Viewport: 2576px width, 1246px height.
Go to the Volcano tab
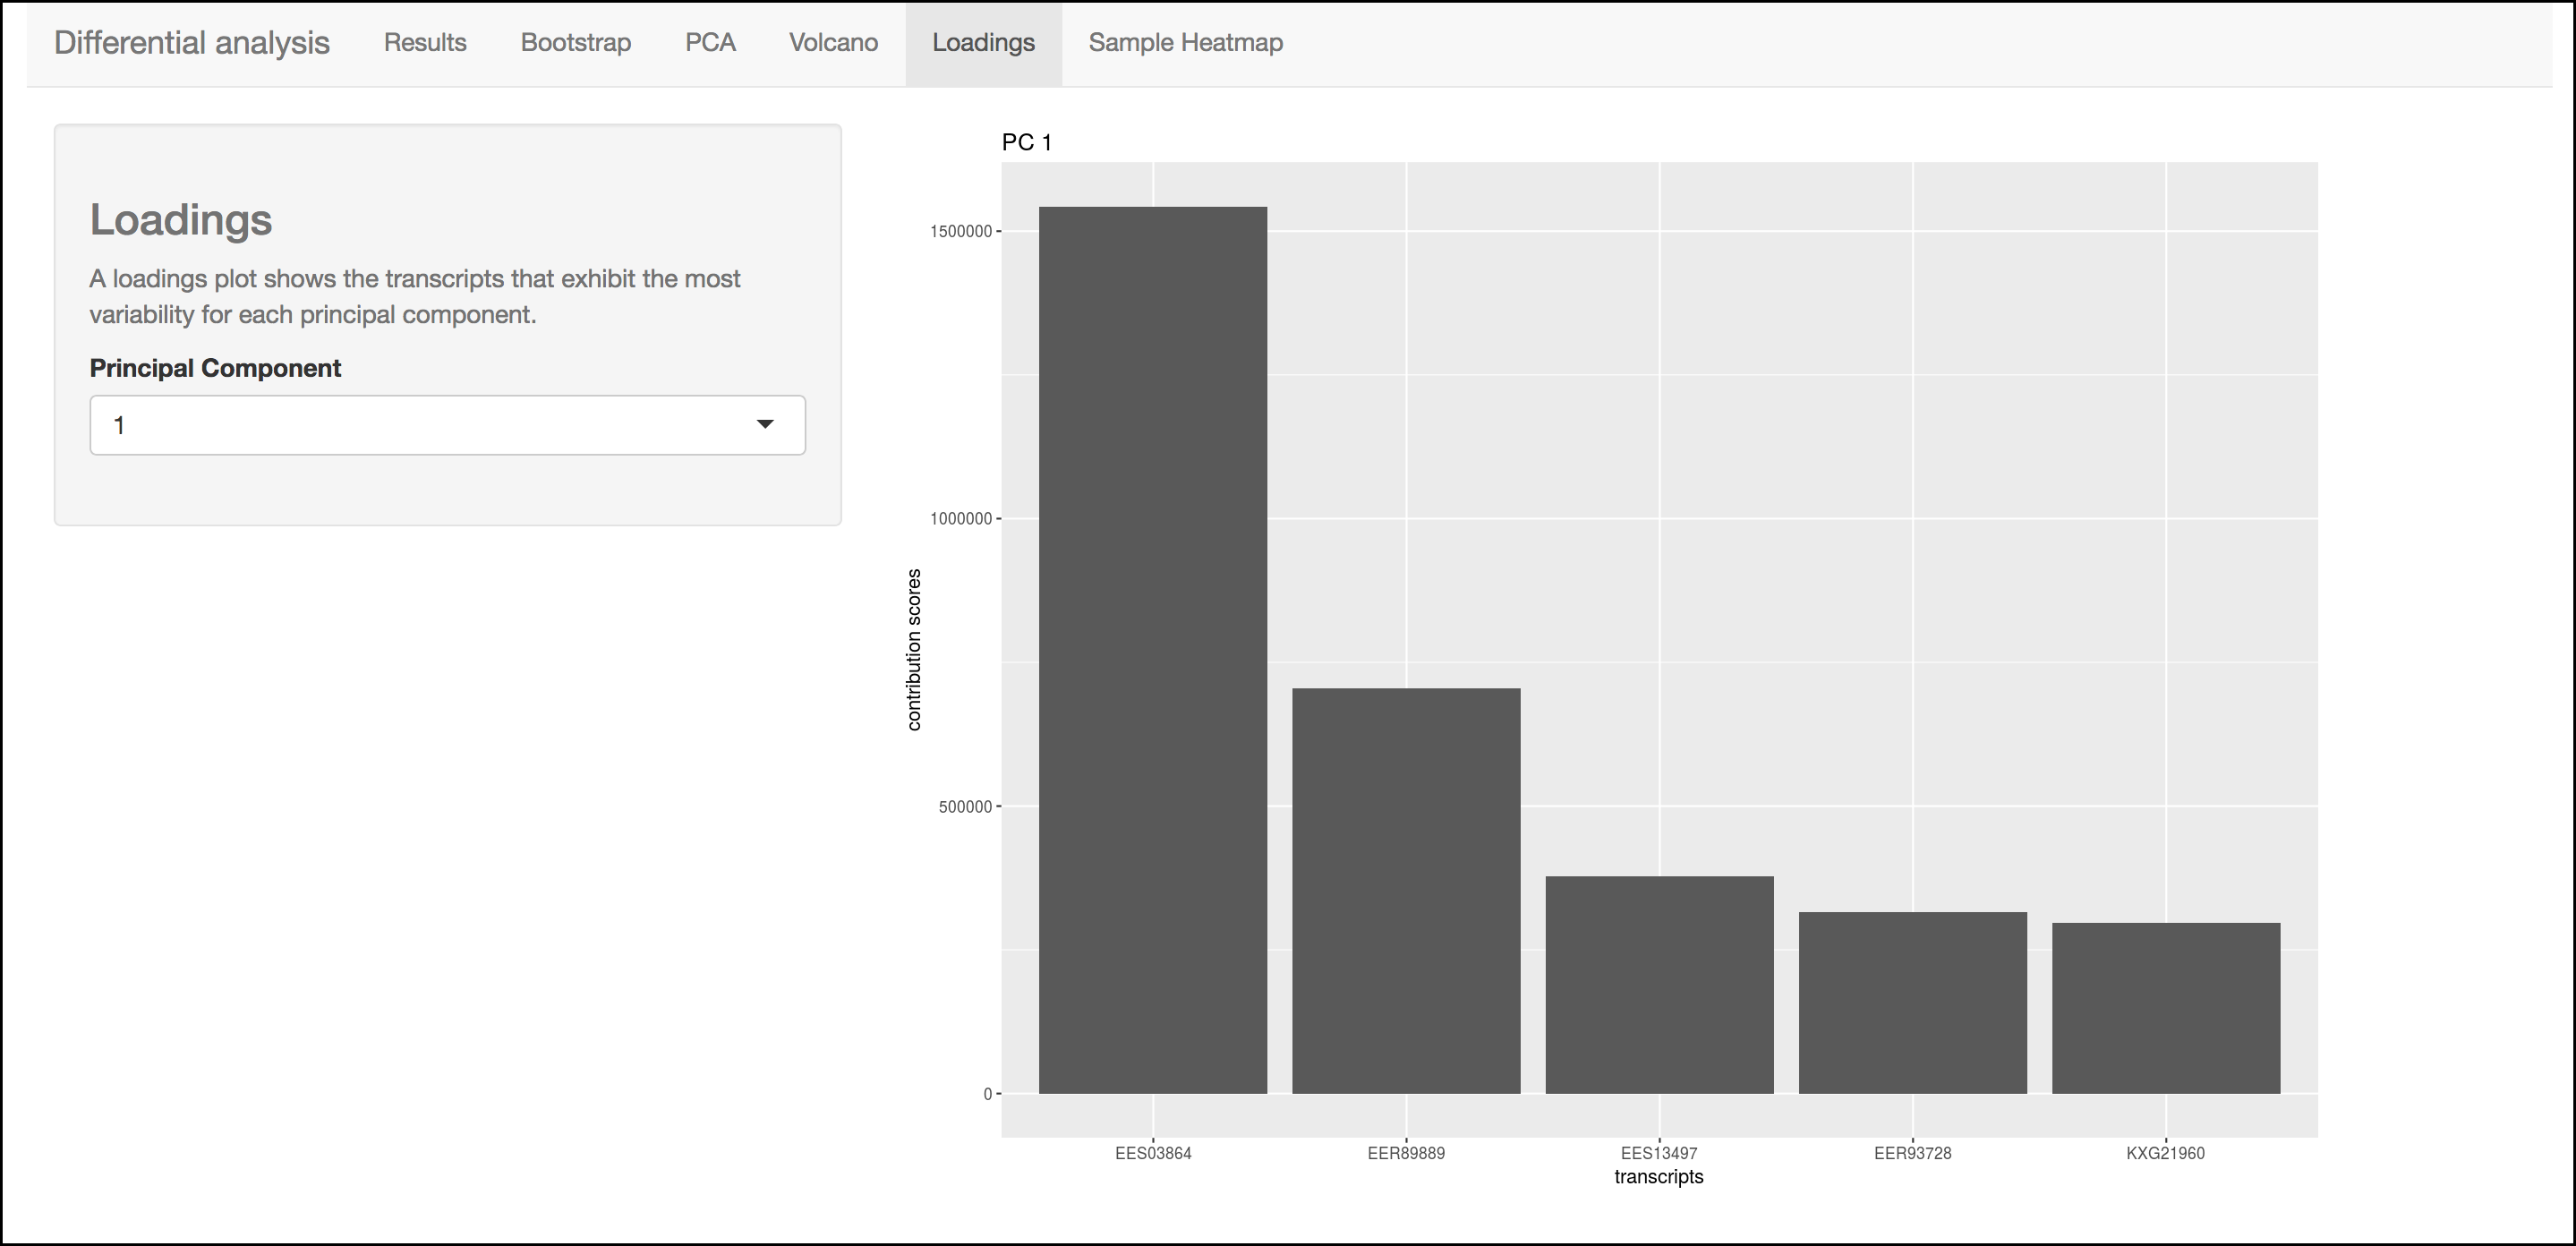coord(833,43)
